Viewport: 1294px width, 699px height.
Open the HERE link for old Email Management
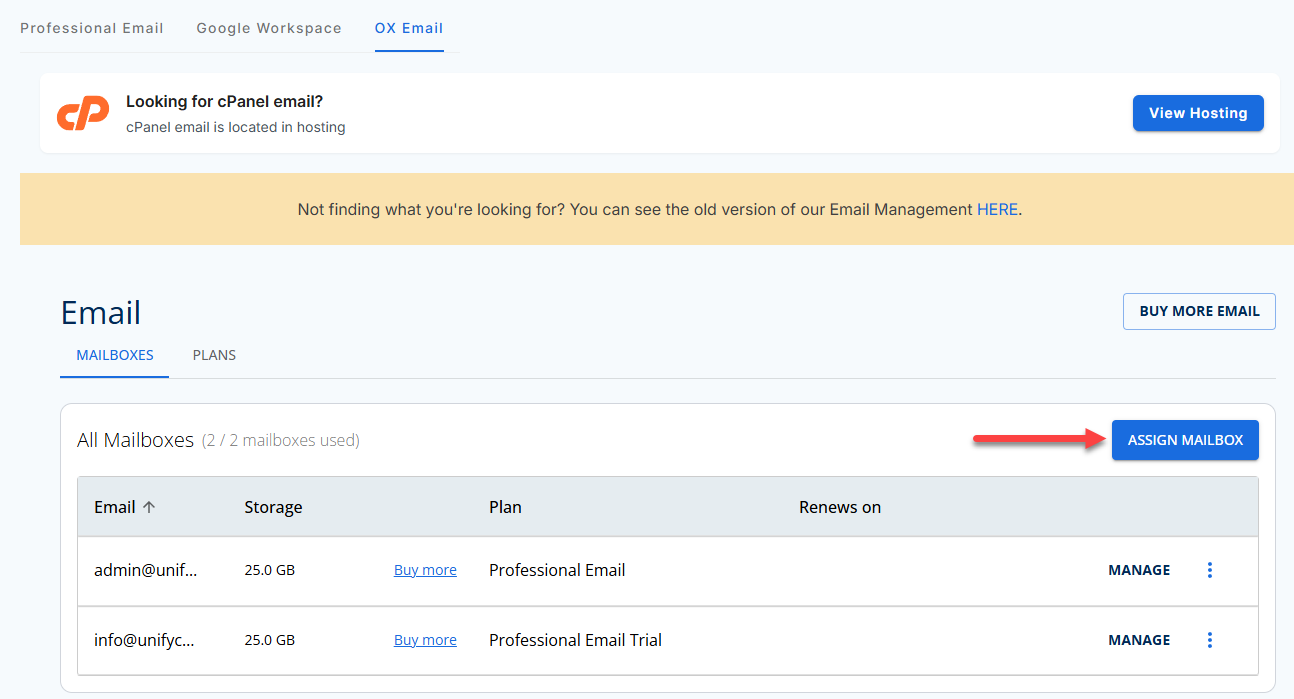(997, 210)
